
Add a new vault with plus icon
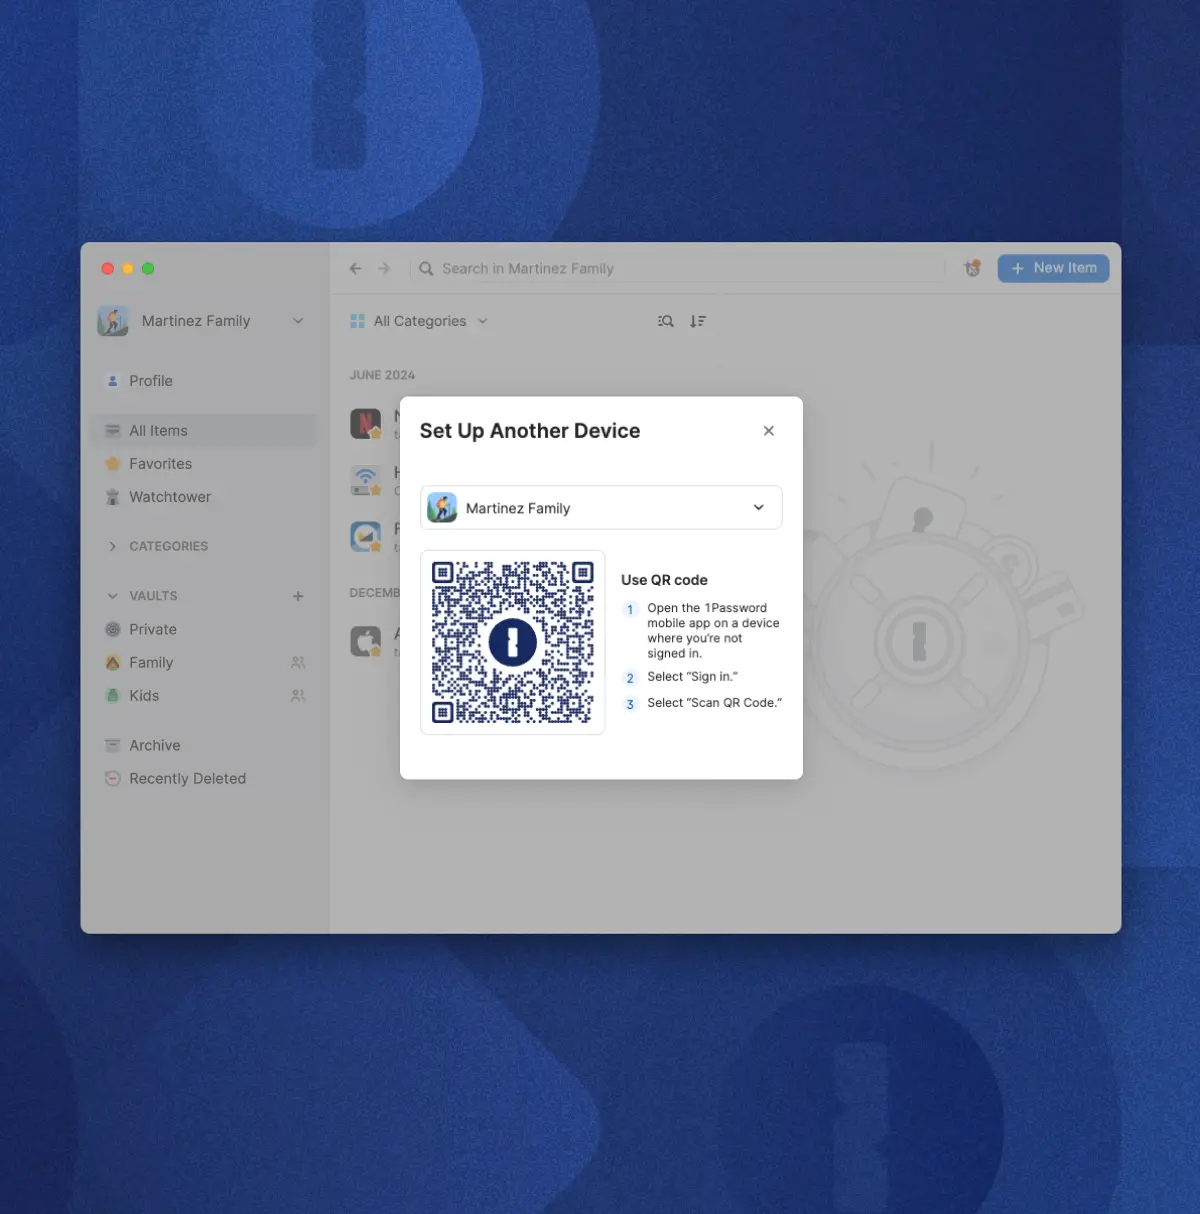point(298,596)
